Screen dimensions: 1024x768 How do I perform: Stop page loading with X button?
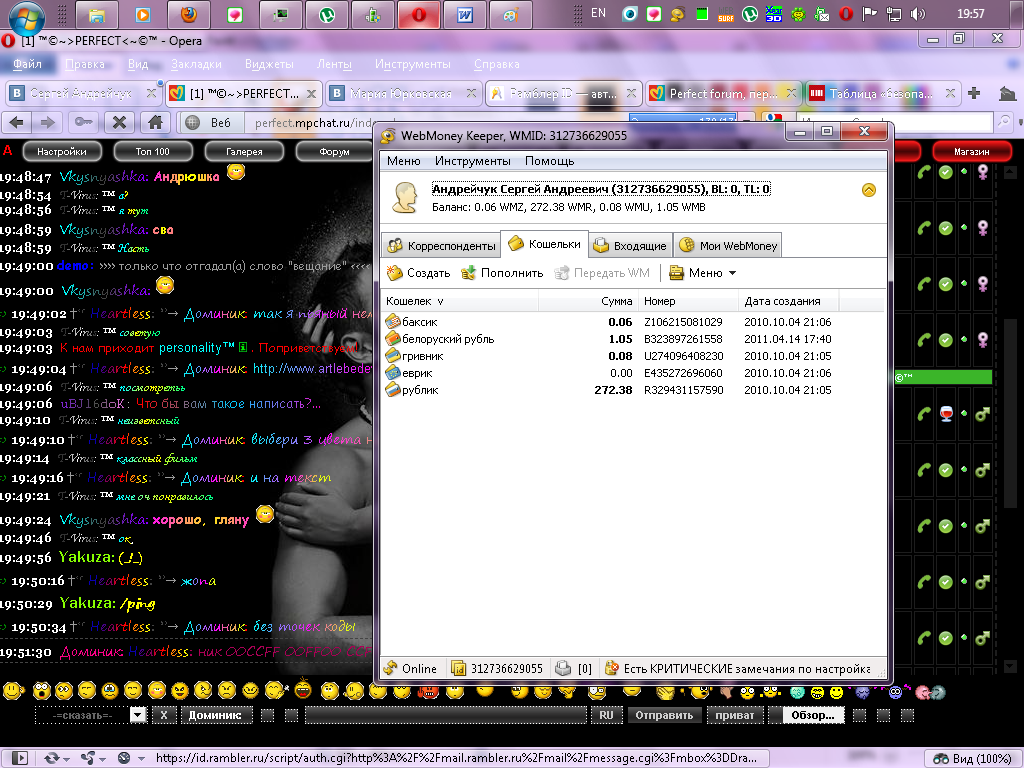coord(119,122)
